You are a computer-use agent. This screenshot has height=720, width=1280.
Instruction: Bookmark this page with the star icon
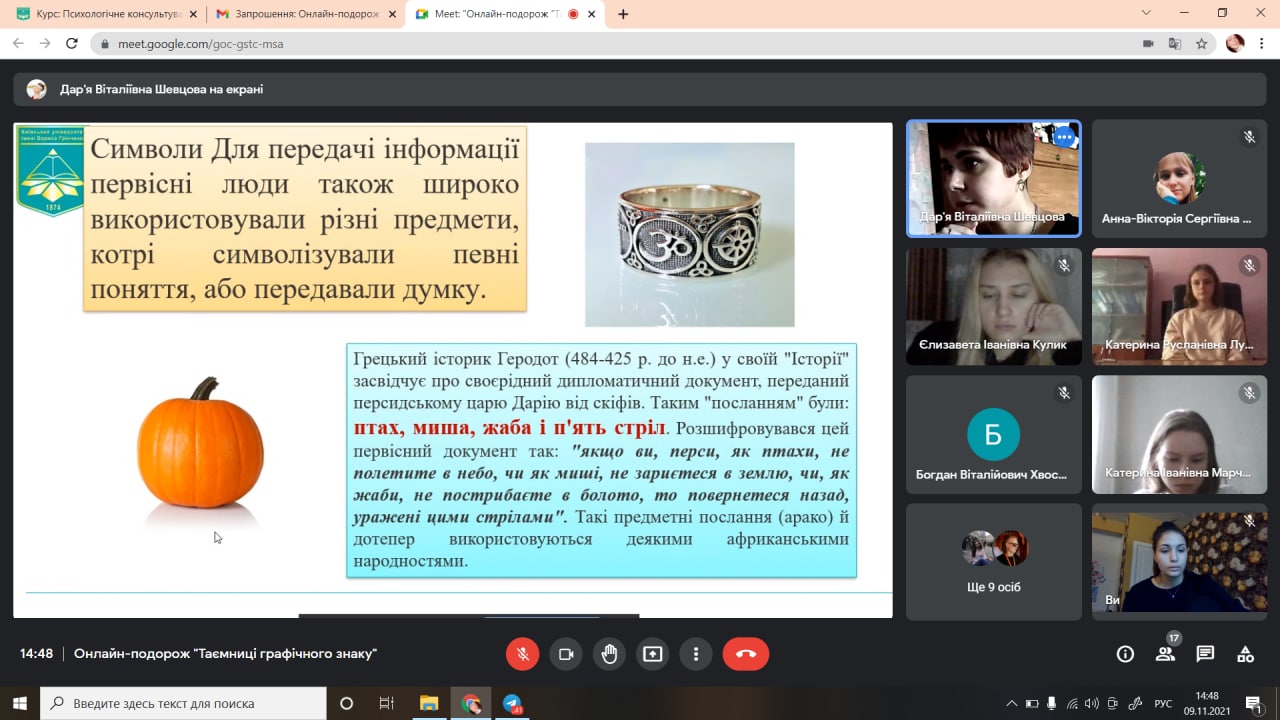coord(1202,44)
